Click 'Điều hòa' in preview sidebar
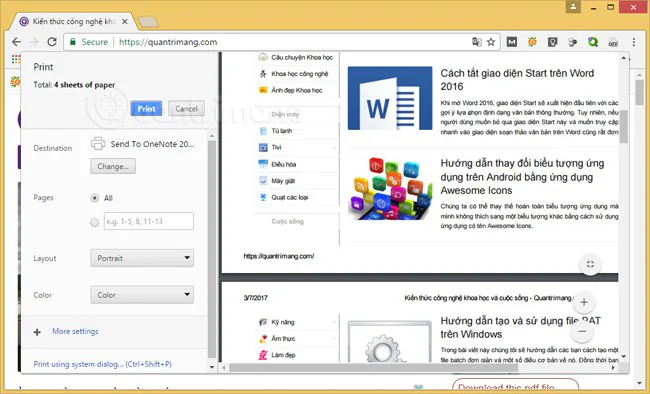Viewport: 650px width, 394px height. (284, 164)
